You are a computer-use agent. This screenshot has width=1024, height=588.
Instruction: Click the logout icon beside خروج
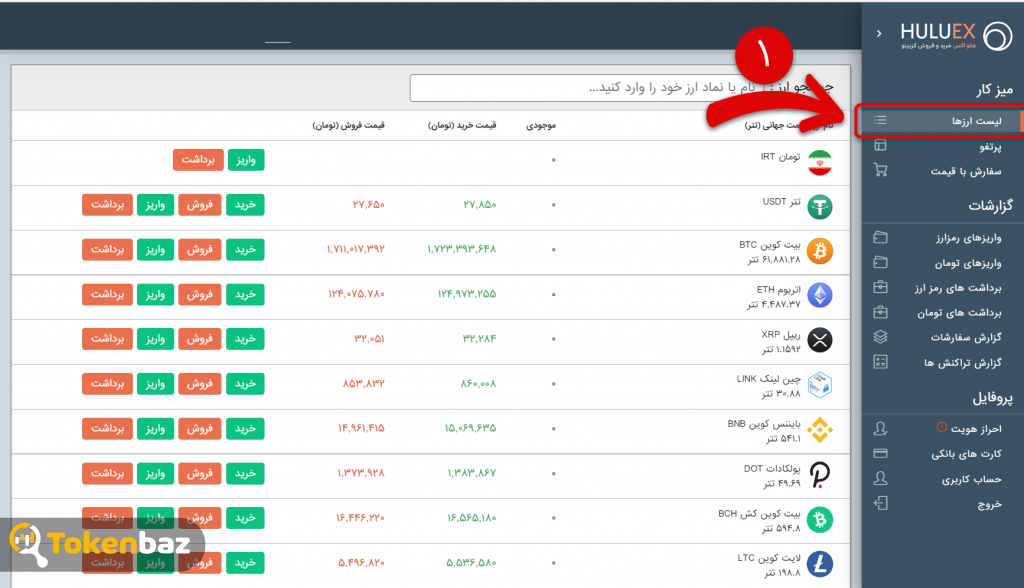point(880,503)
